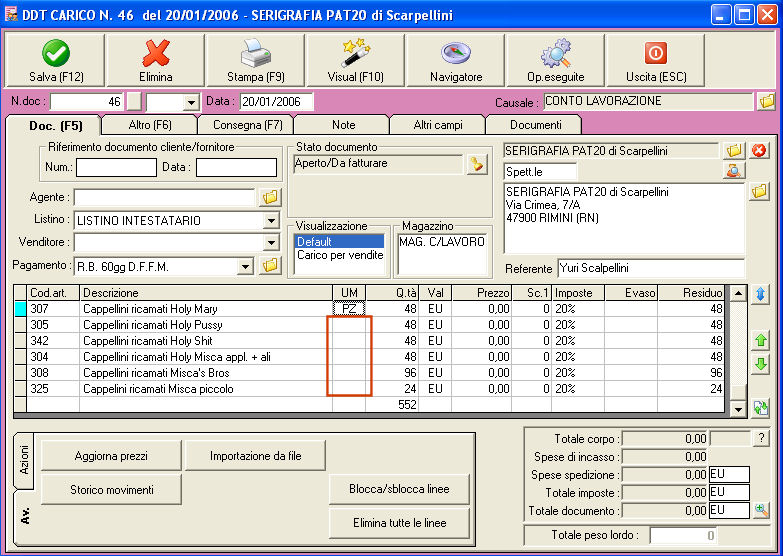The height and width of the screenshot is (556, 783).
Task: Open the dropdown after N.doc number
Action: coord(190,103)
